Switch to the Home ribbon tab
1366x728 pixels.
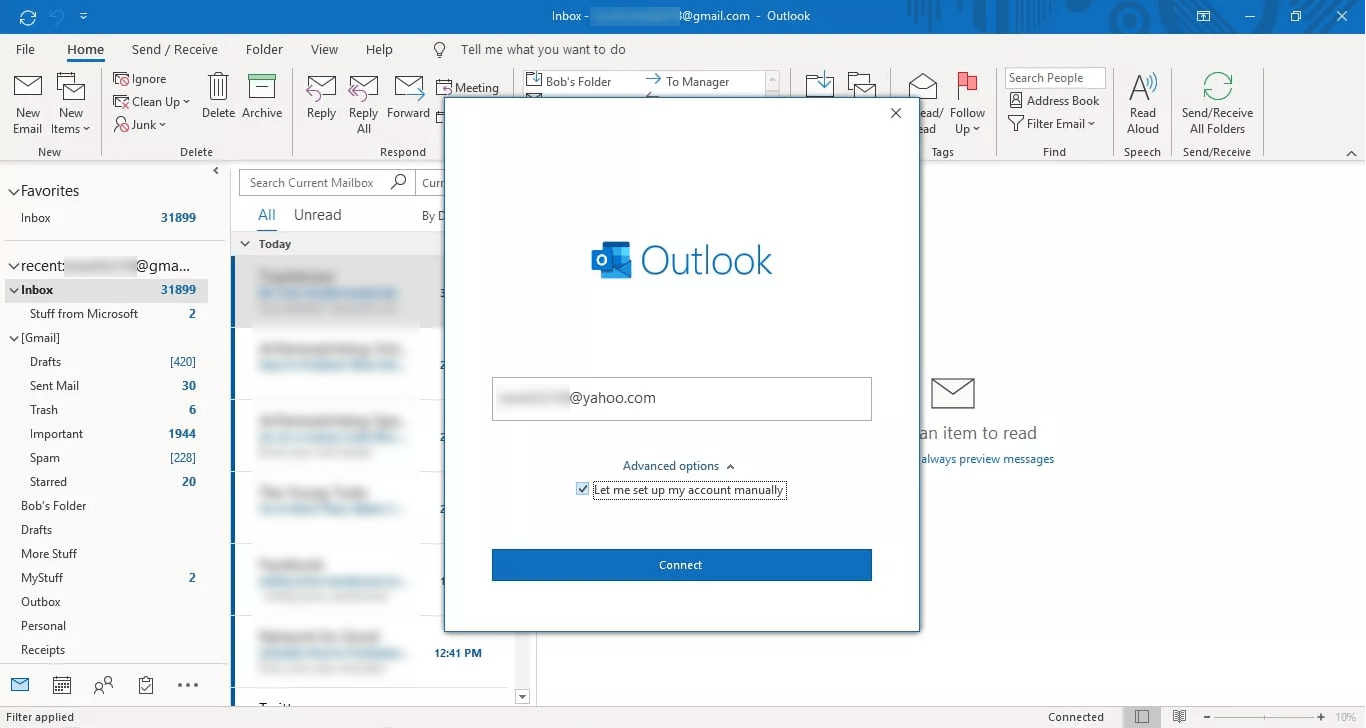tap(86, 50)
